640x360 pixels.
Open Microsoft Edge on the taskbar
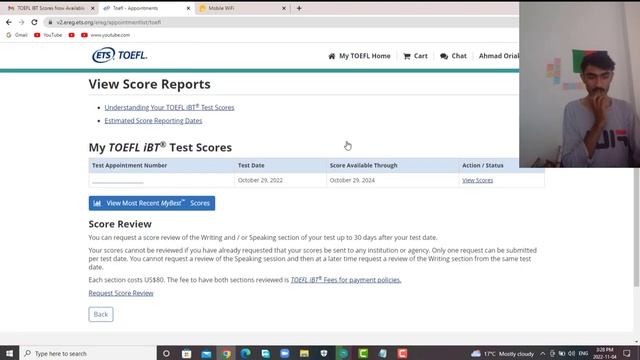pyautogui.click(x=245, y=353)
